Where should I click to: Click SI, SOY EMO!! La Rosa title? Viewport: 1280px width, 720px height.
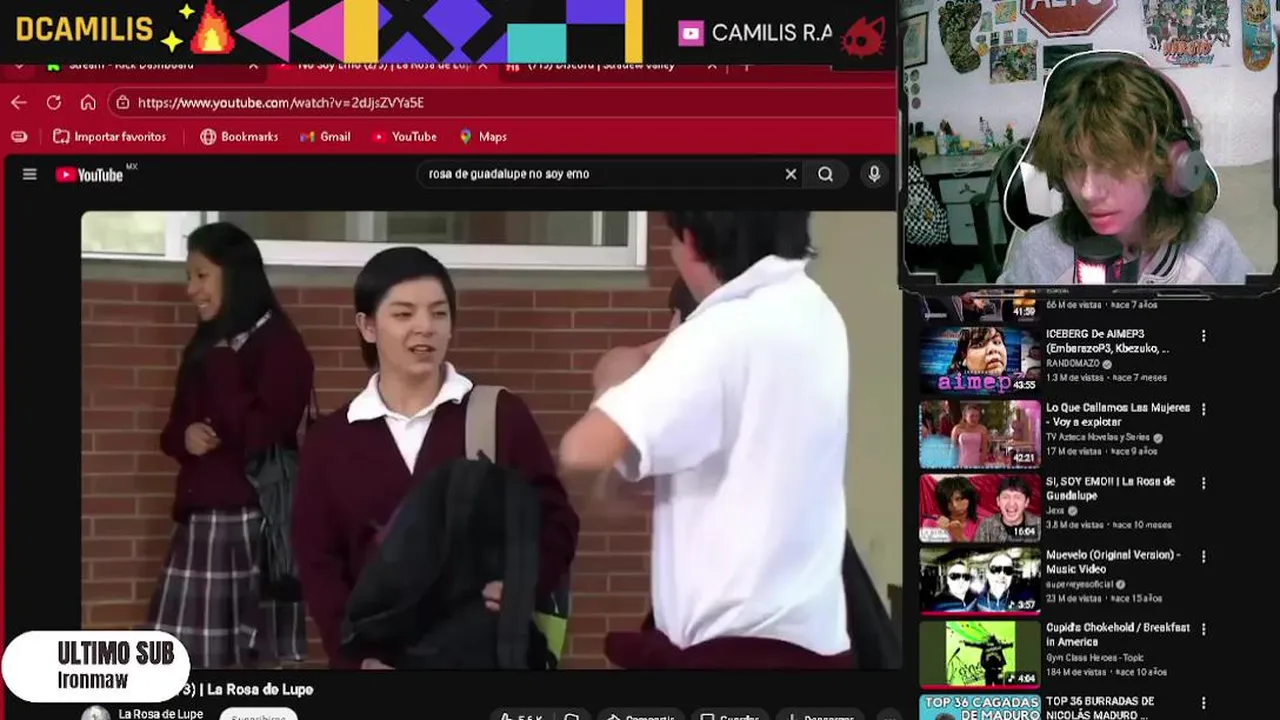[x=1110, y=488]
